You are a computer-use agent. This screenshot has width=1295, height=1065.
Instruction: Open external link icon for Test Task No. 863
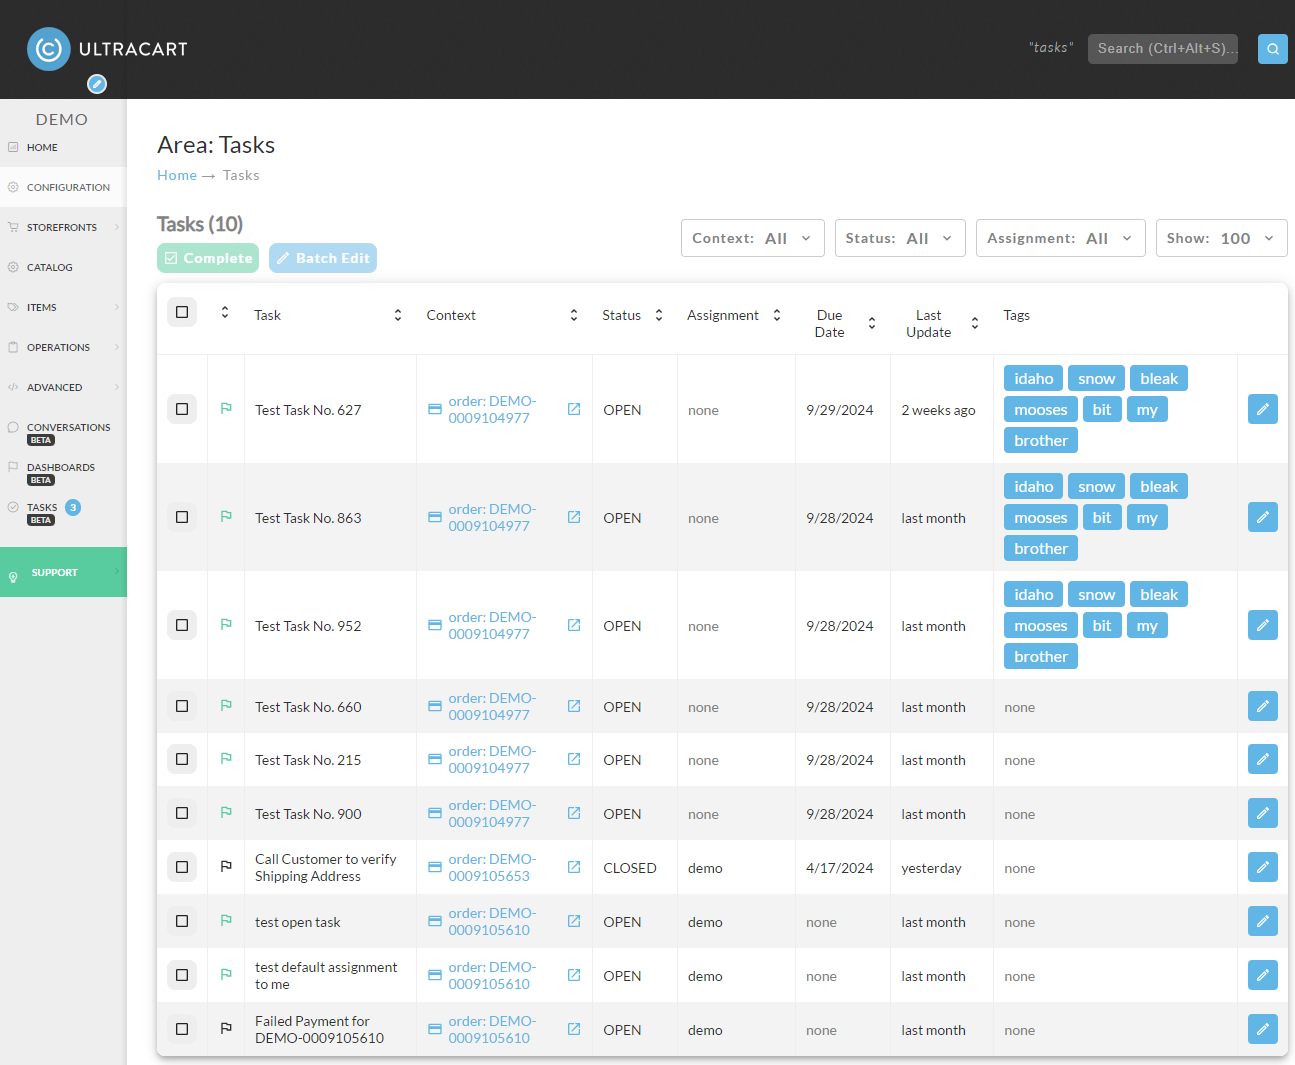[574, 517]
